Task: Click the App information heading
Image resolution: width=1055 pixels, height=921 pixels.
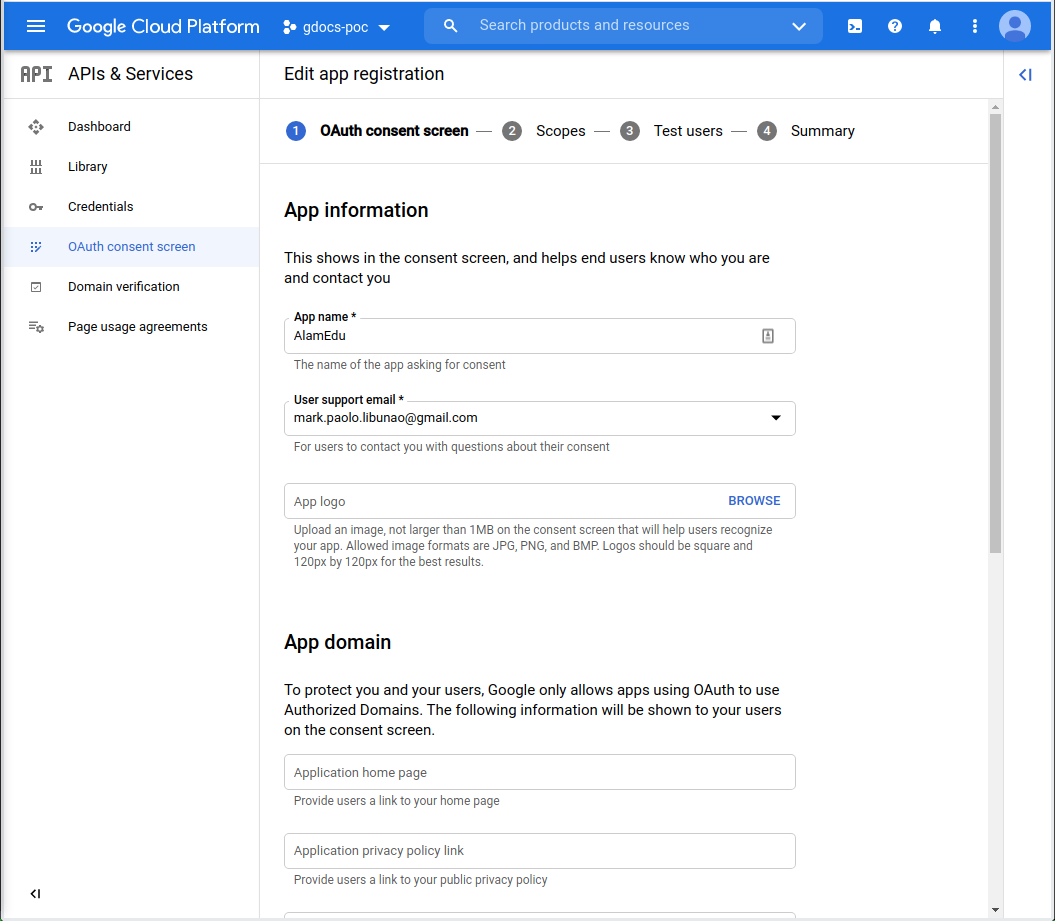Action: tap(356, 211)
